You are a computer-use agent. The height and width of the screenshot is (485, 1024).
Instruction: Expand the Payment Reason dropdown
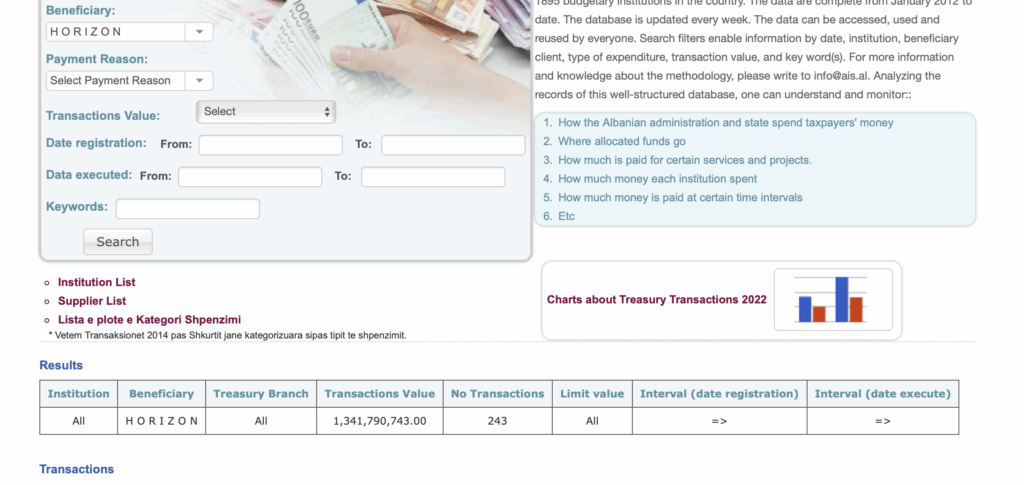tap(199, 81)
